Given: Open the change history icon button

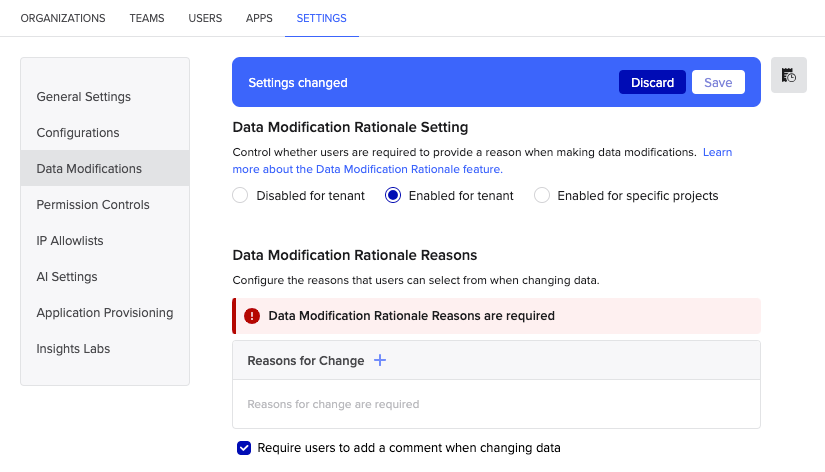Looking at the screenshot, I should 789,75.
